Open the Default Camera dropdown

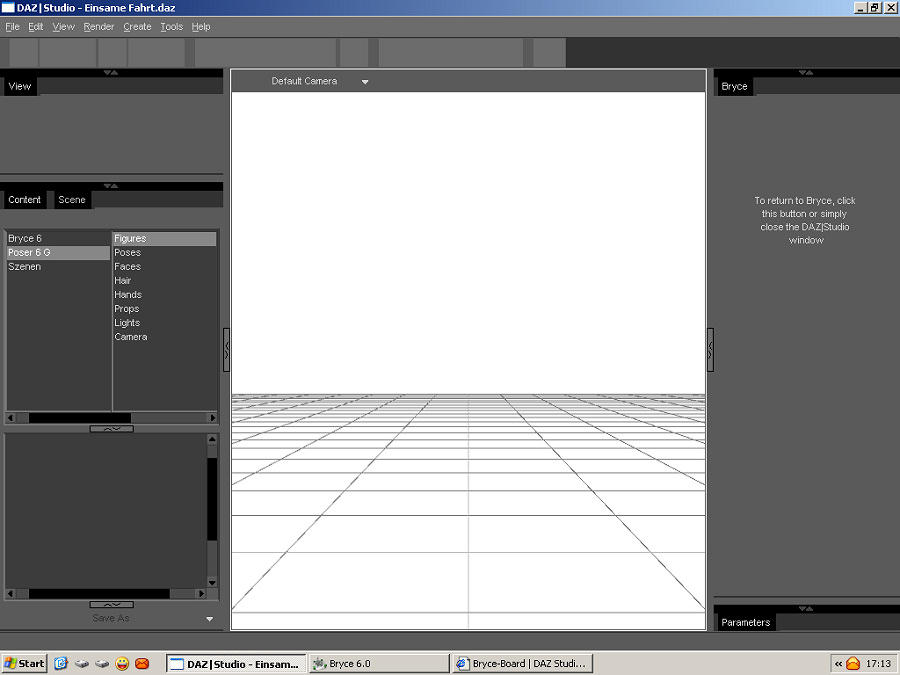(x=364, y=82)
